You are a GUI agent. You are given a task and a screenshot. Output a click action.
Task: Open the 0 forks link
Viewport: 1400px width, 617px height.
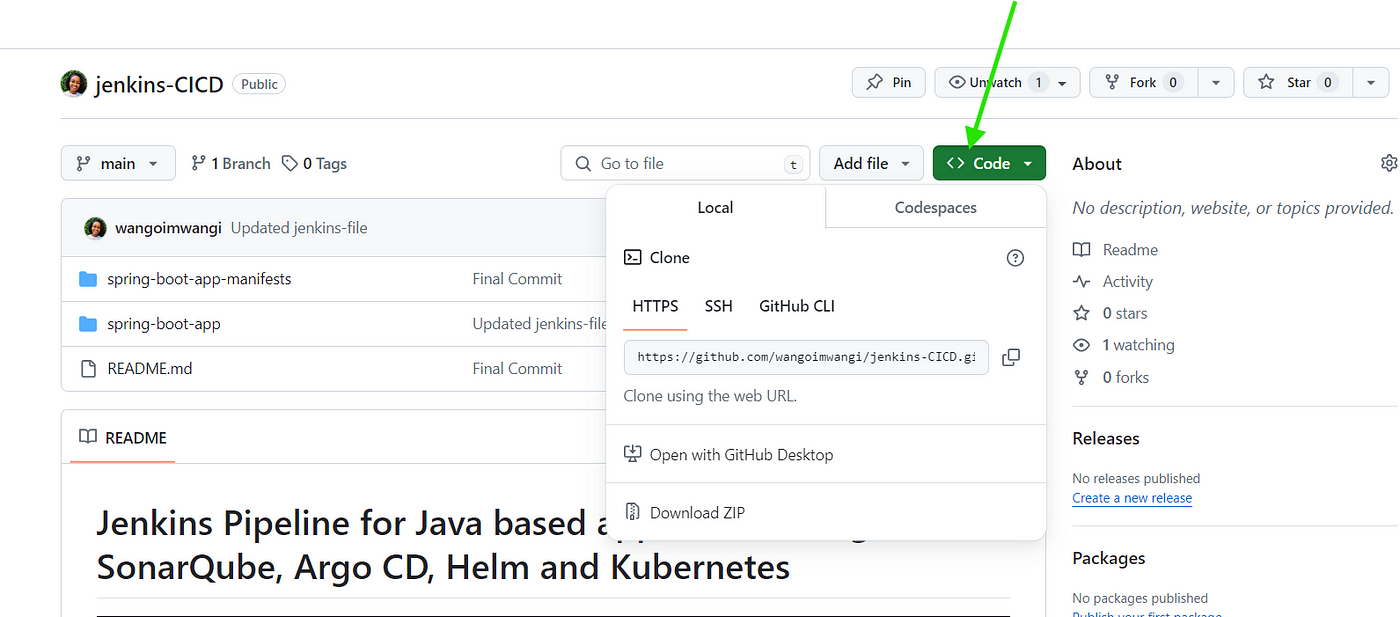(1126, 377)
